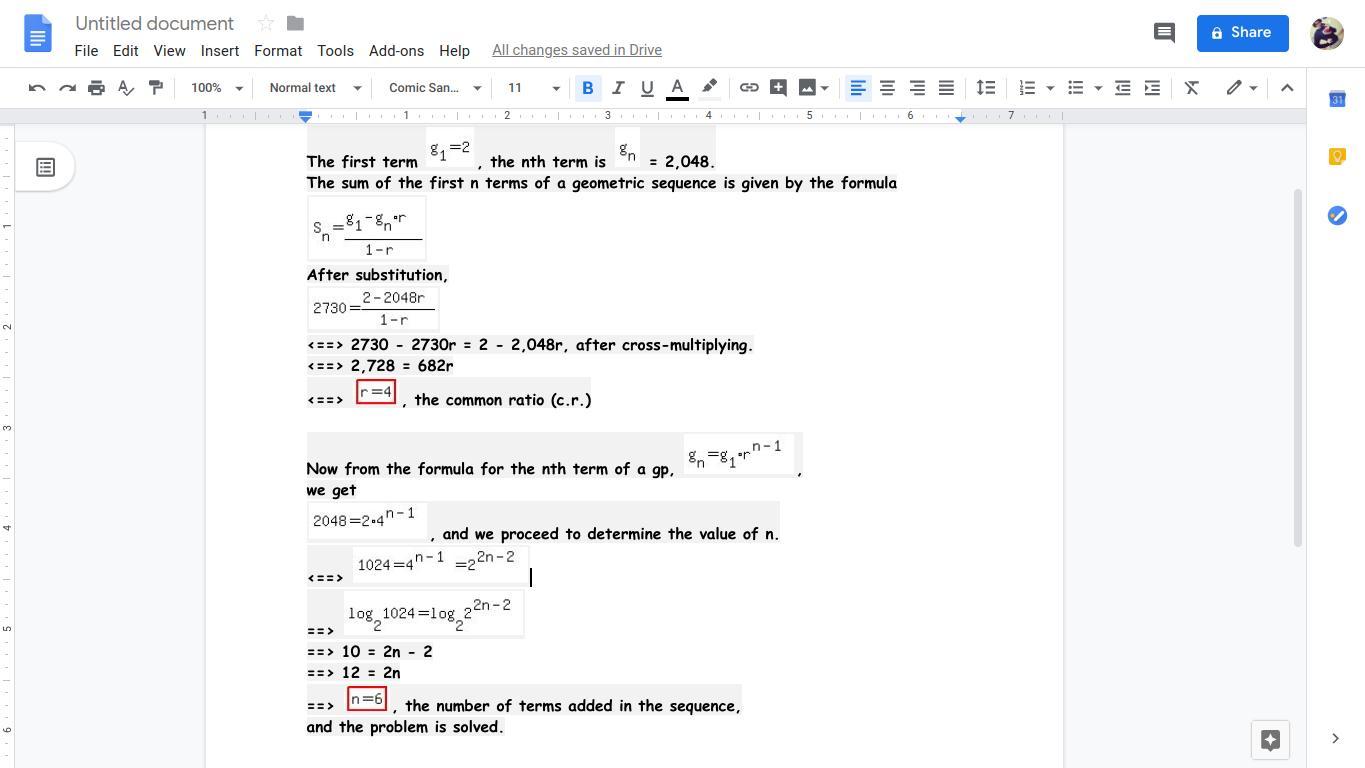Screen dimensions: 1365x768
Task: Set left alignment
Action: coord(857,88)
